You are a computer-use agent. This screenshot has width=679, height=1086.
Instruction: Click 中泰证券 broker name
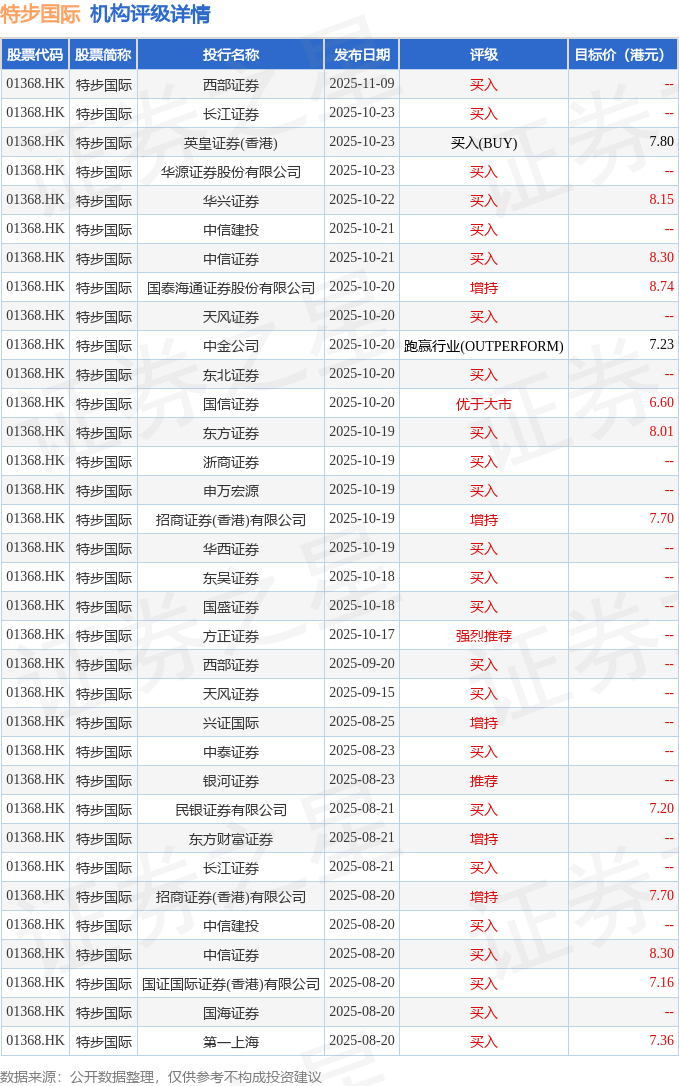[x=231, y=752]
